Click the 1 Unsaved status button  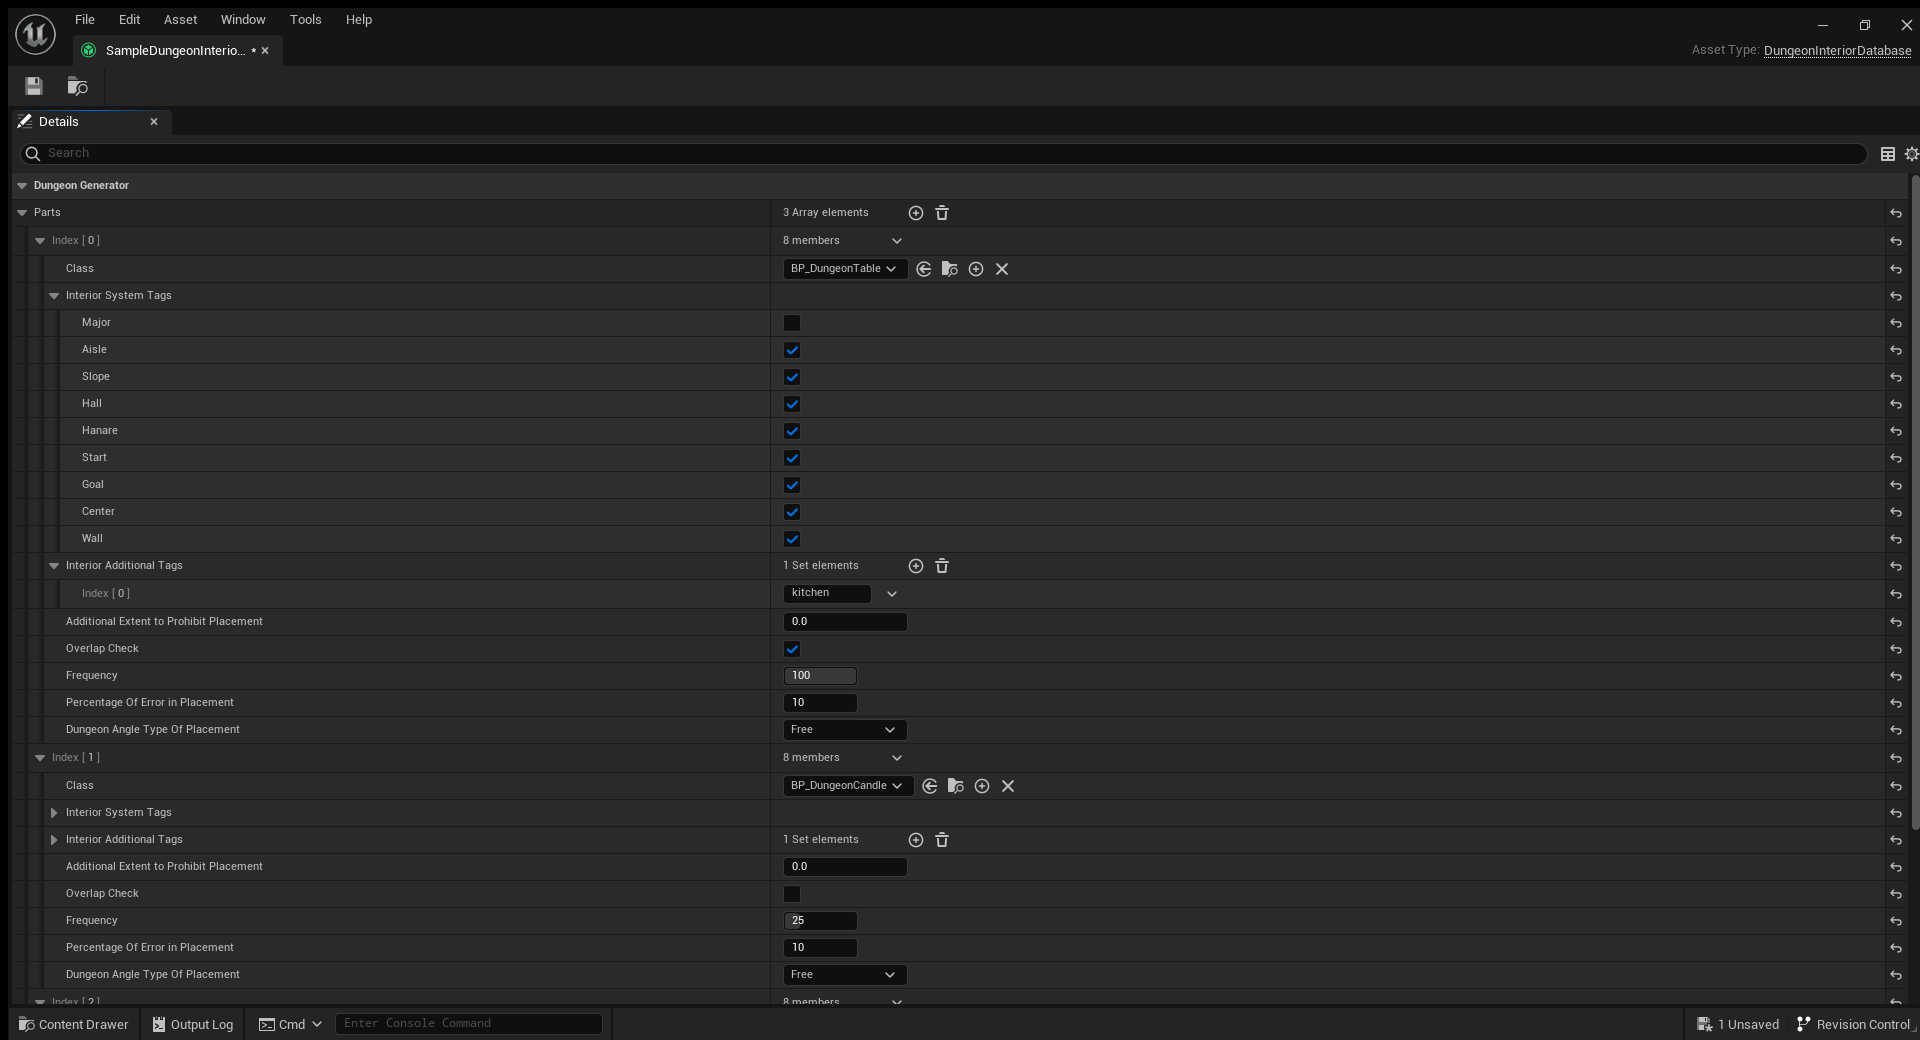point(1738,1025)
